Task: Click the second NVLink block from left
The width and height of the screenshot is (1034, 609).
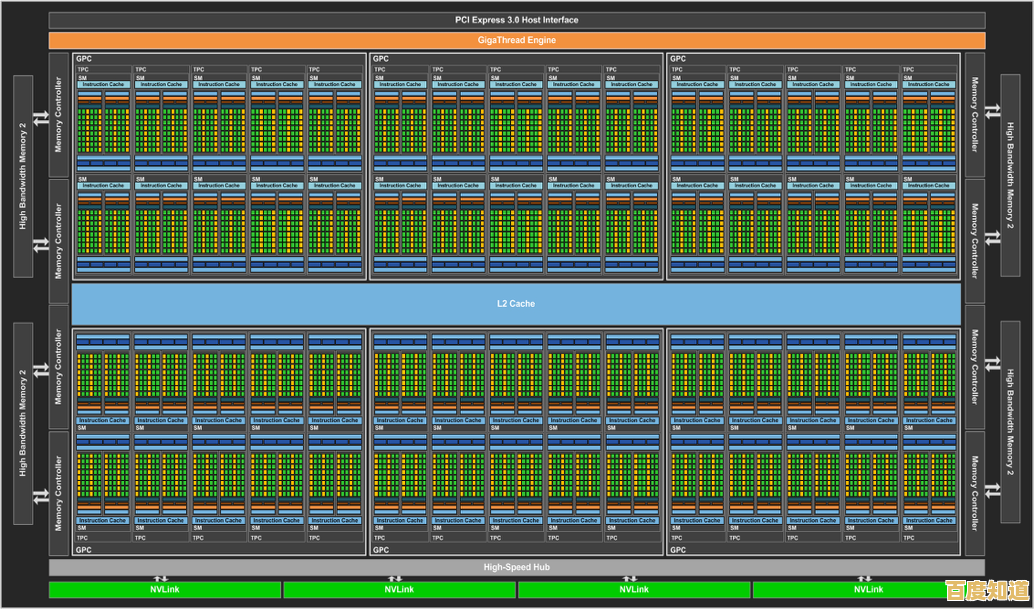Action: (x=399, y=590)
